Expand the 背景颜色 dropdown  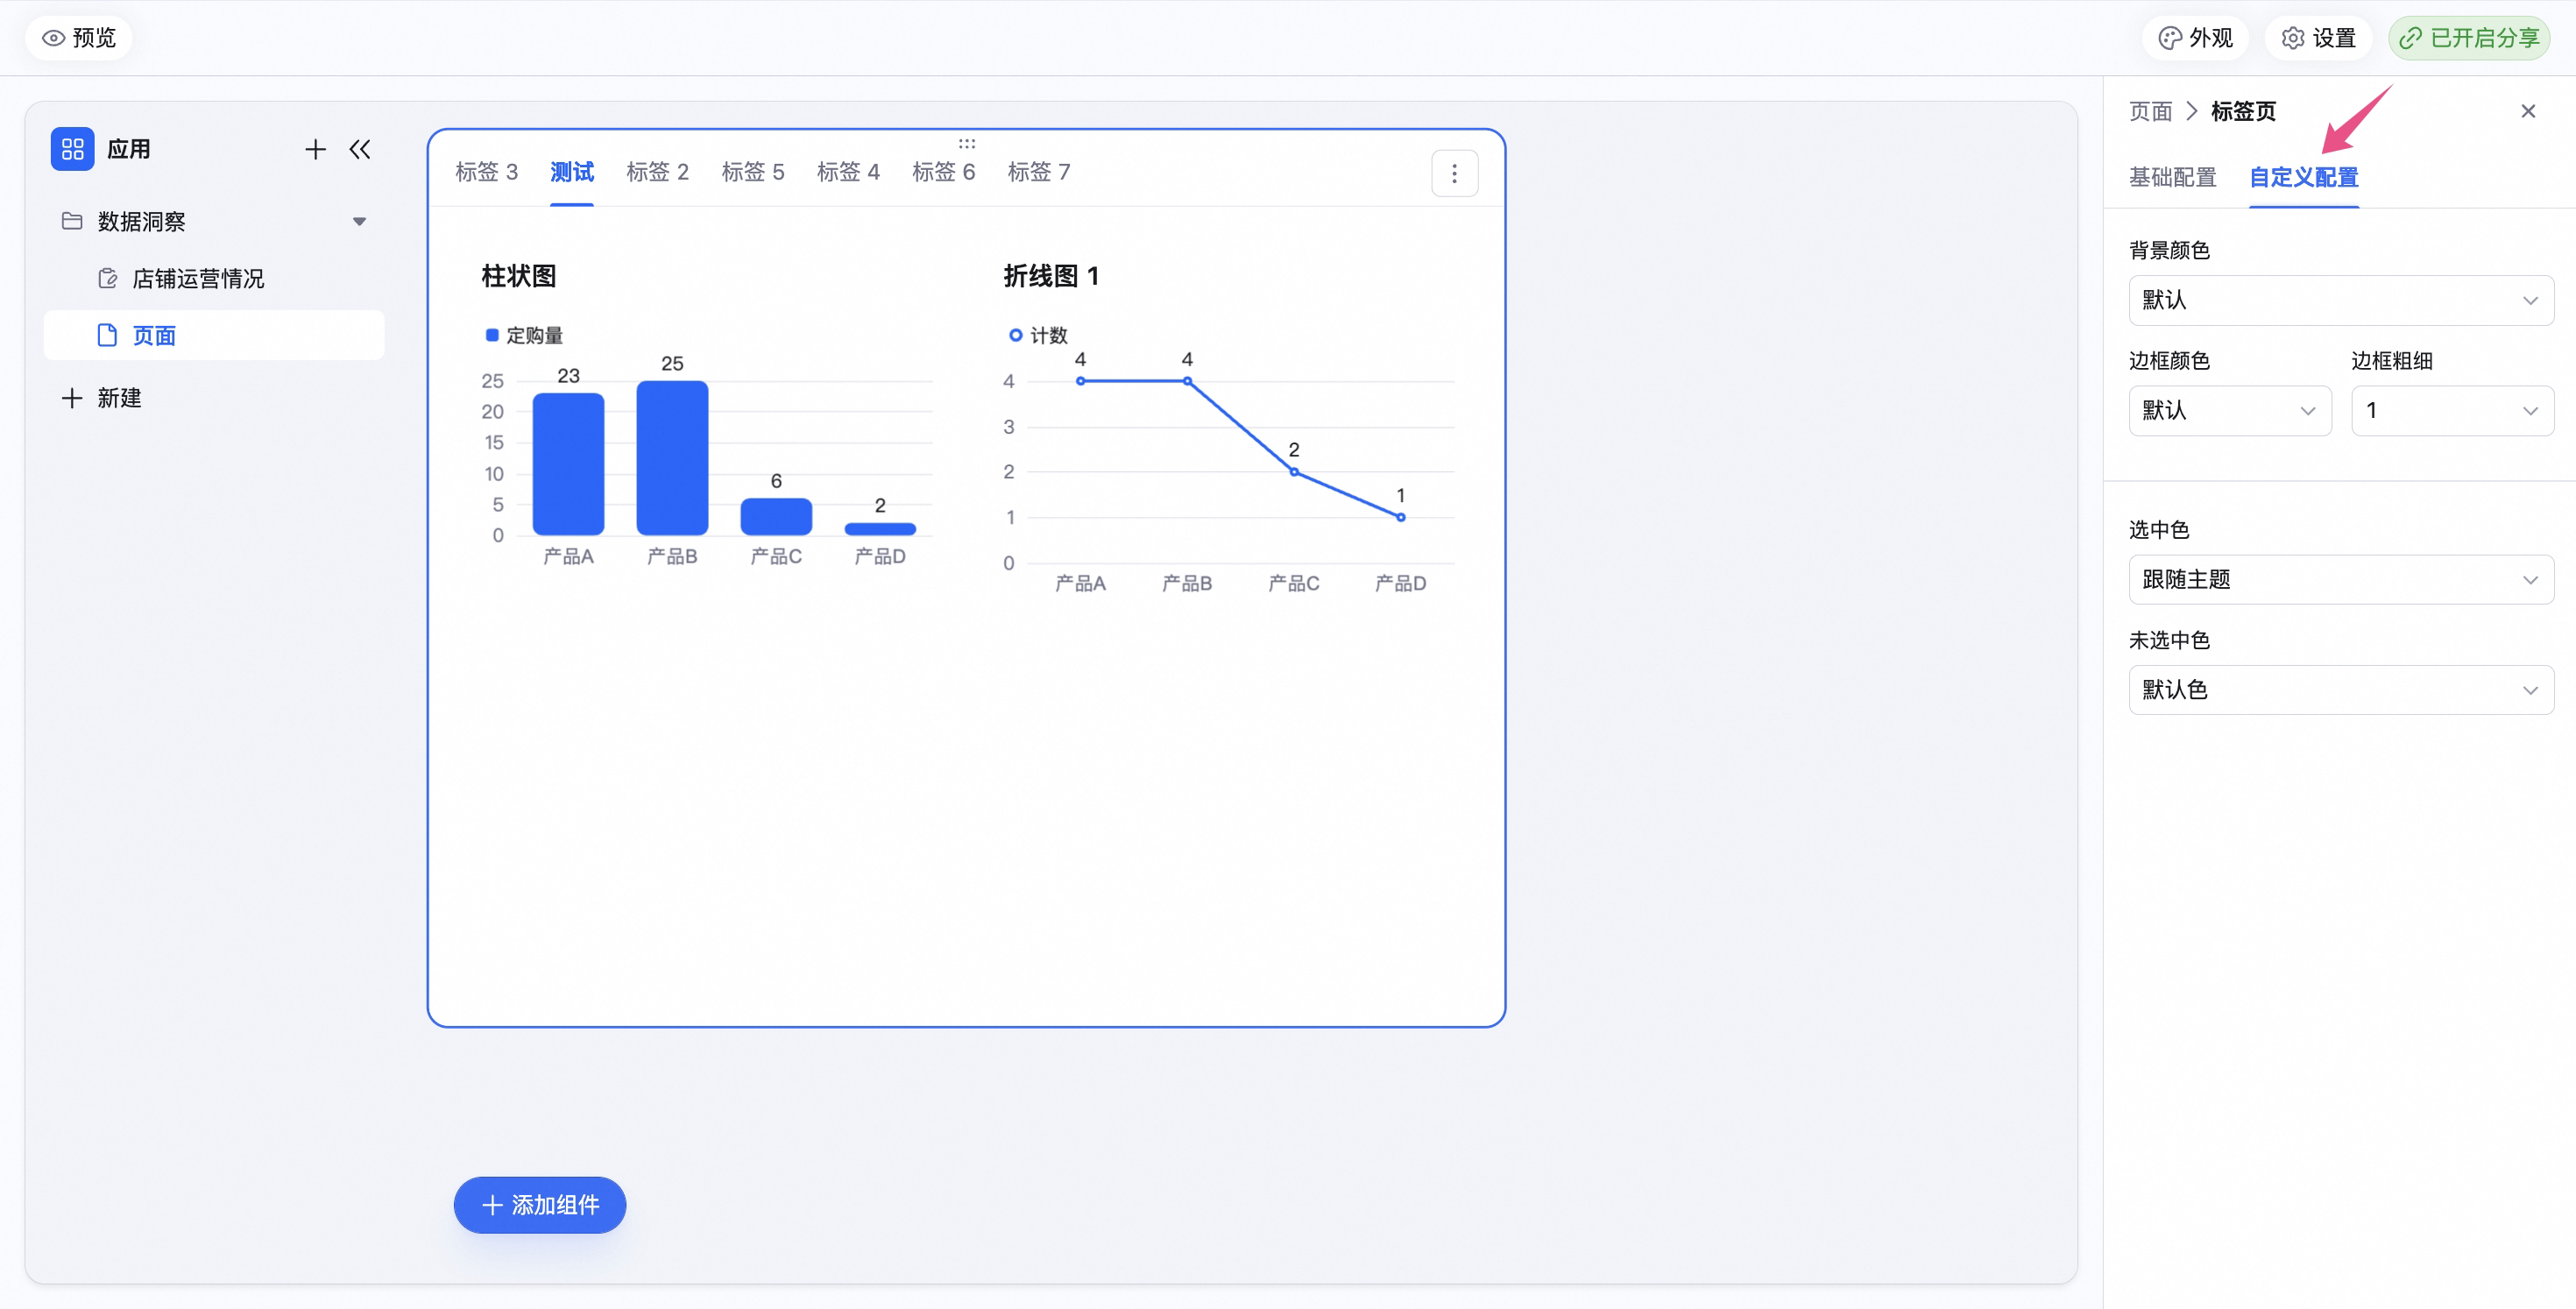click(2340, 300)
